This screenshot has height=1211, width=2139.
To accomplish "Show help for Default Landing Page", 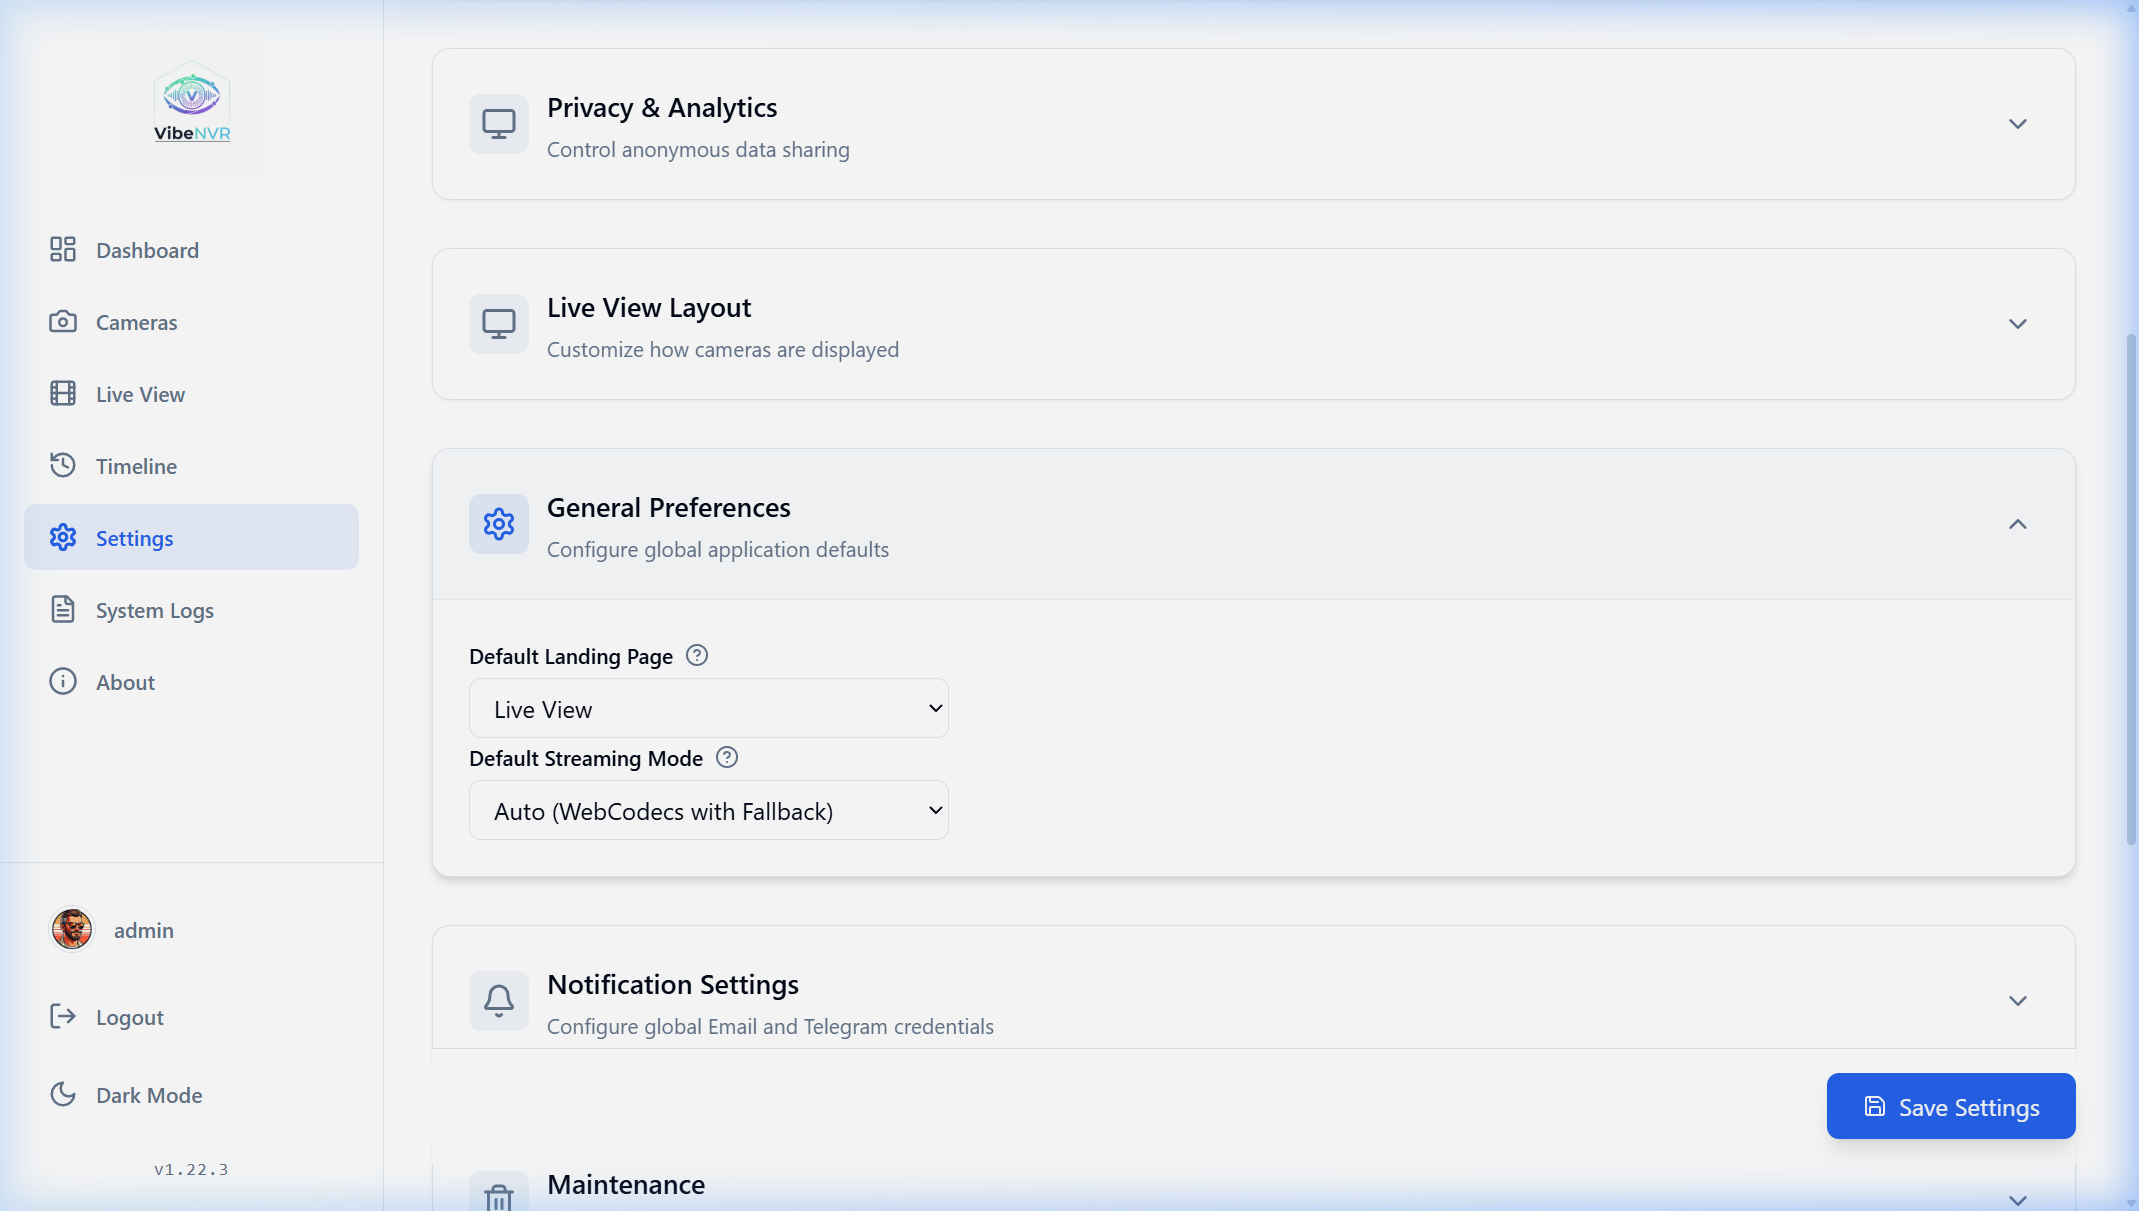I will coord(697,655).
